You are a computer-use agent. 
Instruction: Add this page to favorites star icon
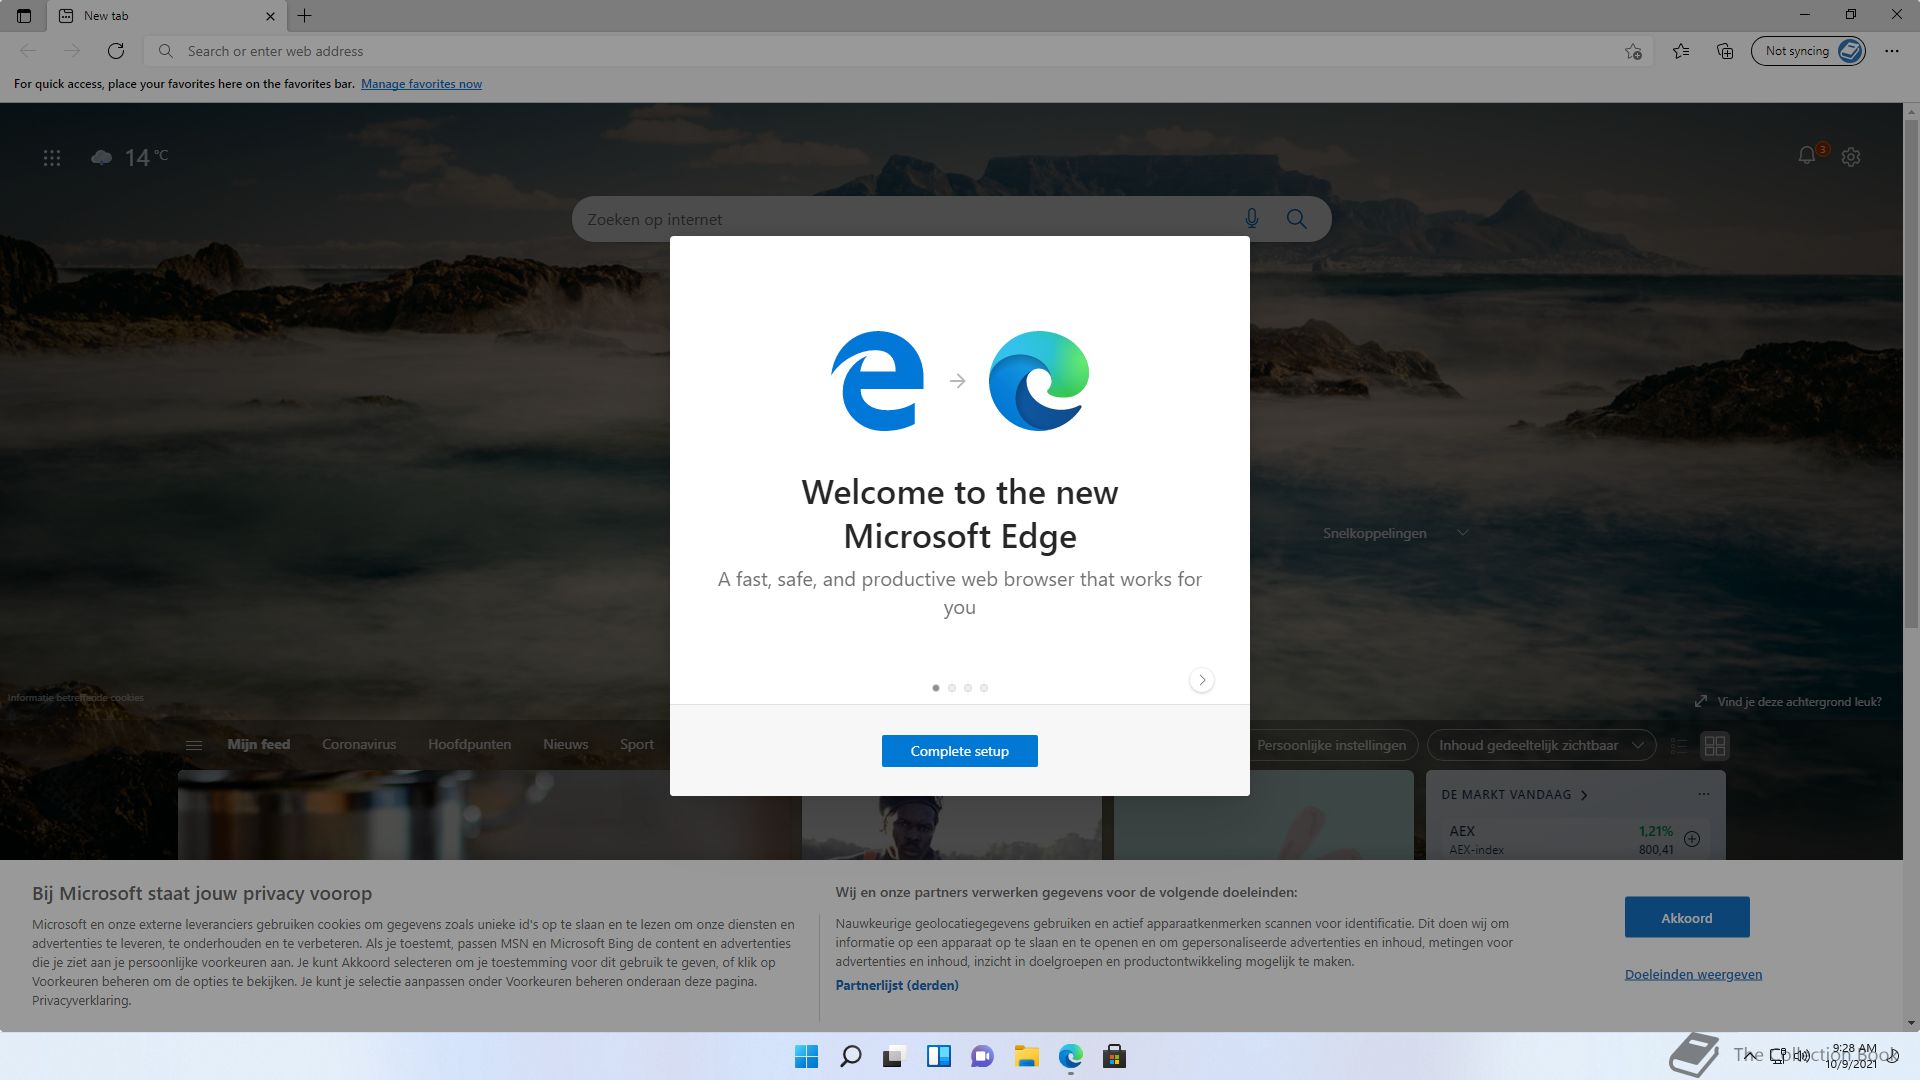tap(1633, 51)
